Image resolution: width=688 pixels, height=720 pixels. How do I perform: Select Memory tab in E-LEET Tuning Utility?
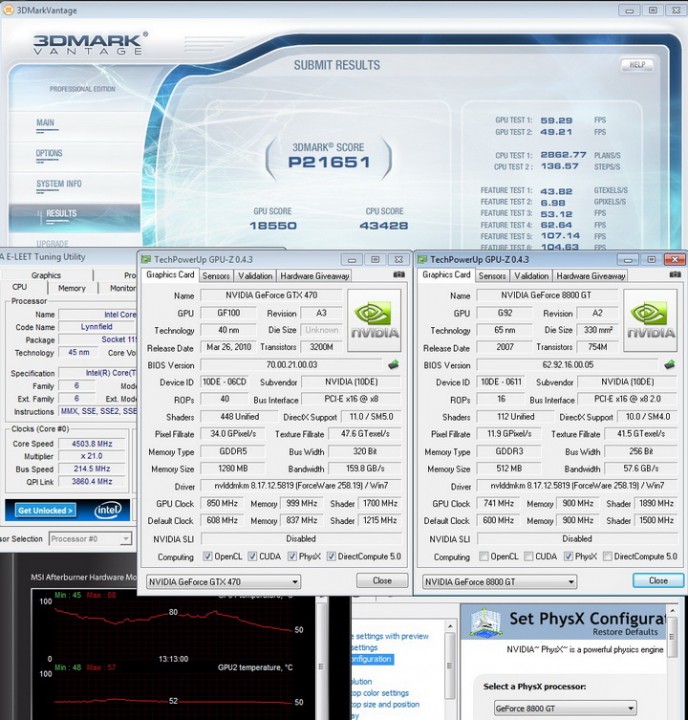pyautogui.click(x=72, y=288)
